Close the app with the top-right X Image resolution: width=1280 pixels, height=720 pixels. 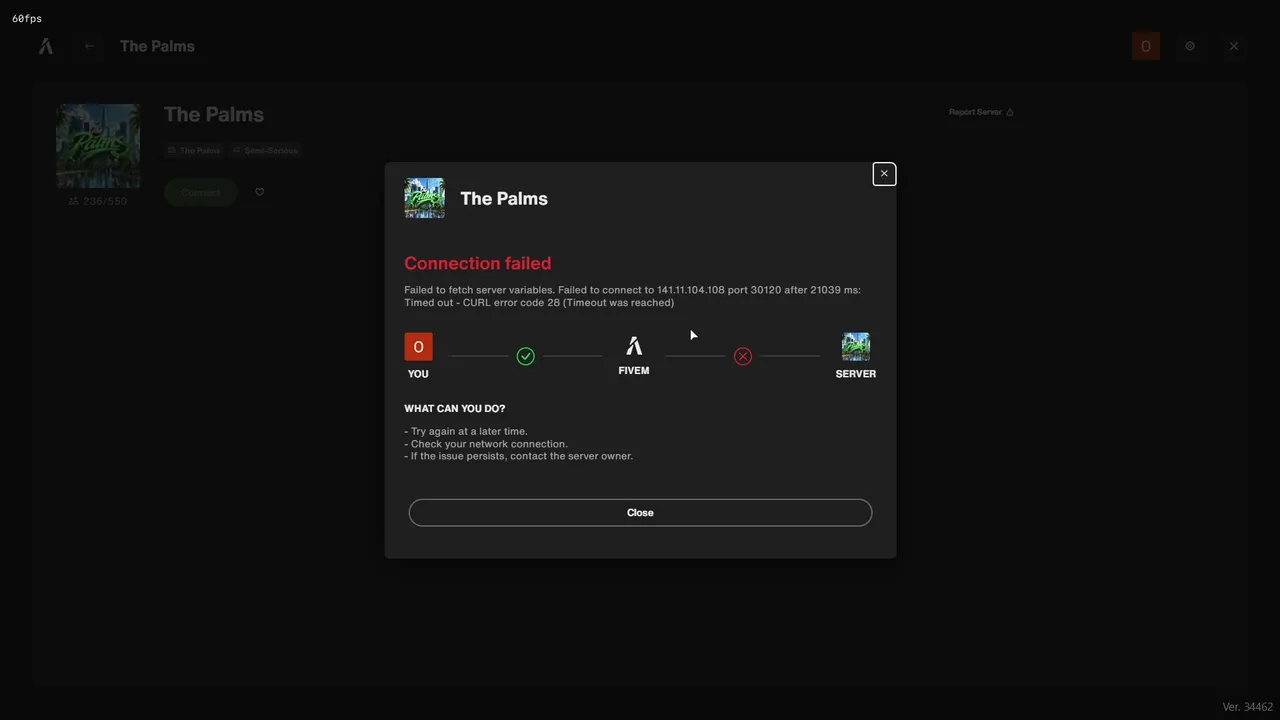1234,46
